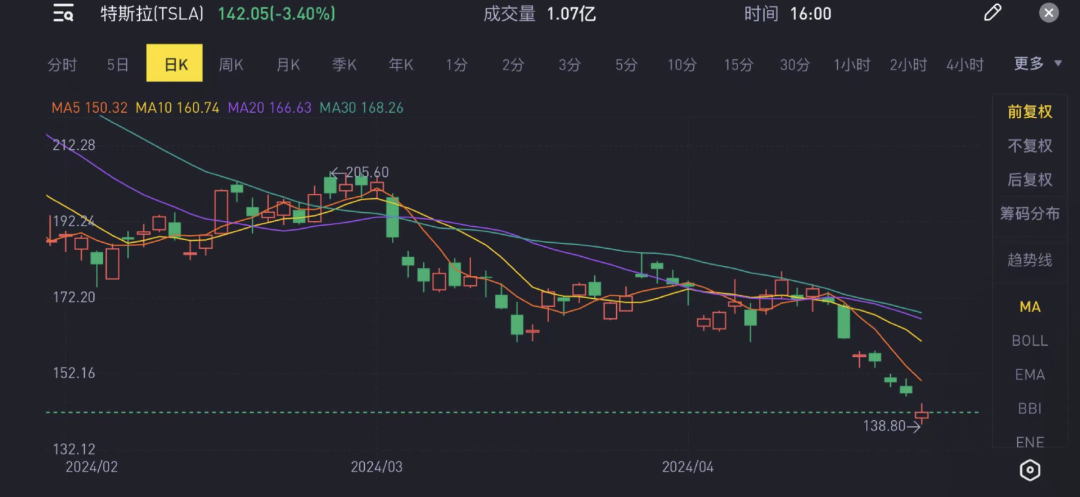1080x497 pixels.
Task: Tap the MA30 168.26 legend value
Action: coord(362,107)
